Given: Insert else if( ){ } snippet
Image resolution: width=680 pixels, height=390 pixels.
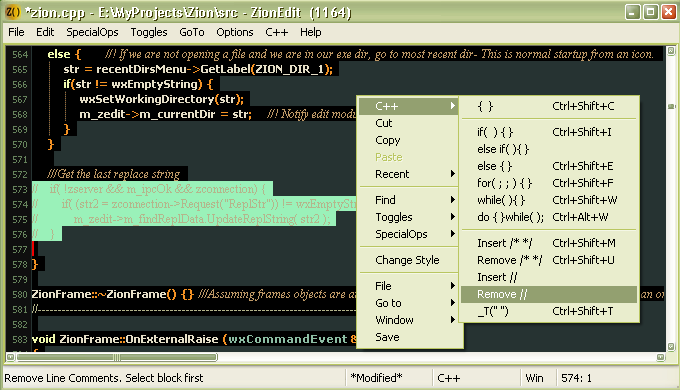Looking at the screenshot, I should [x=549, y=149].
